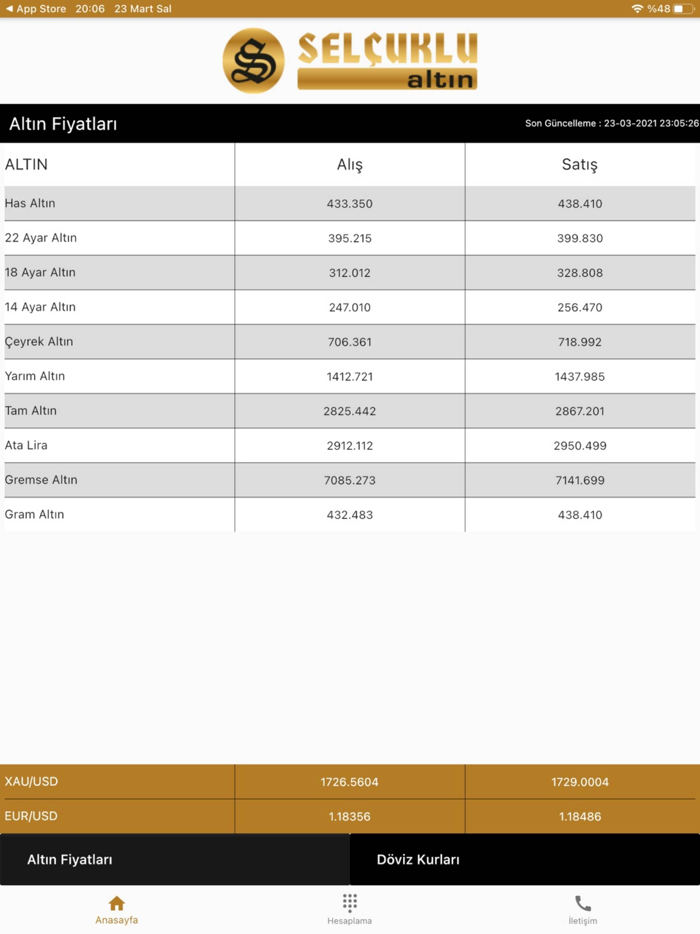Screen dimensions: 700x934
Task: Tap the İletişim phone icon
Action: (583, 903)
